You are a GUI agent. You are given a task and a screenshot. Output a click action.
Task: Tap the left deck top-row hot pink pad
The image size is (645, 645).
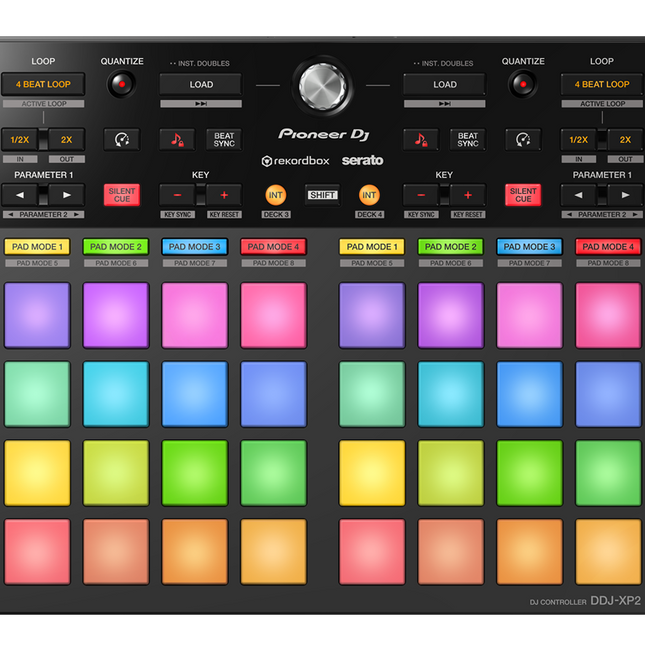[x=274, y=316]
